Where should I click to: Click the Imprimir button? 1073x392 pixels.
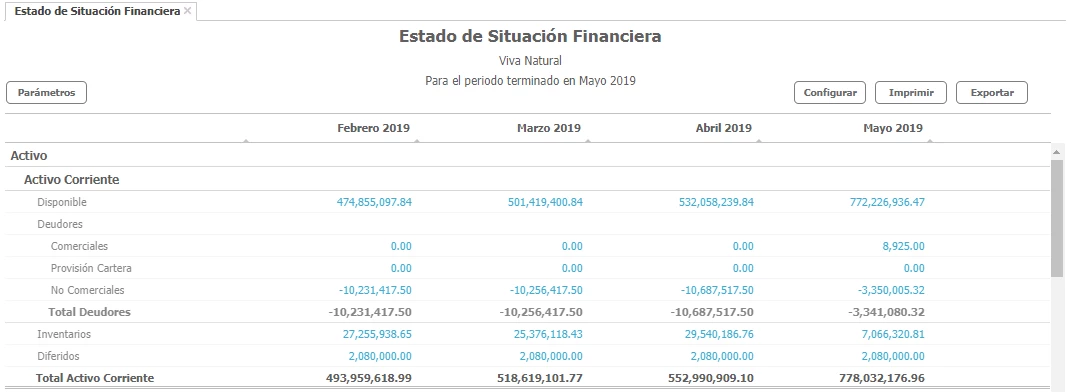pos(911,92)
